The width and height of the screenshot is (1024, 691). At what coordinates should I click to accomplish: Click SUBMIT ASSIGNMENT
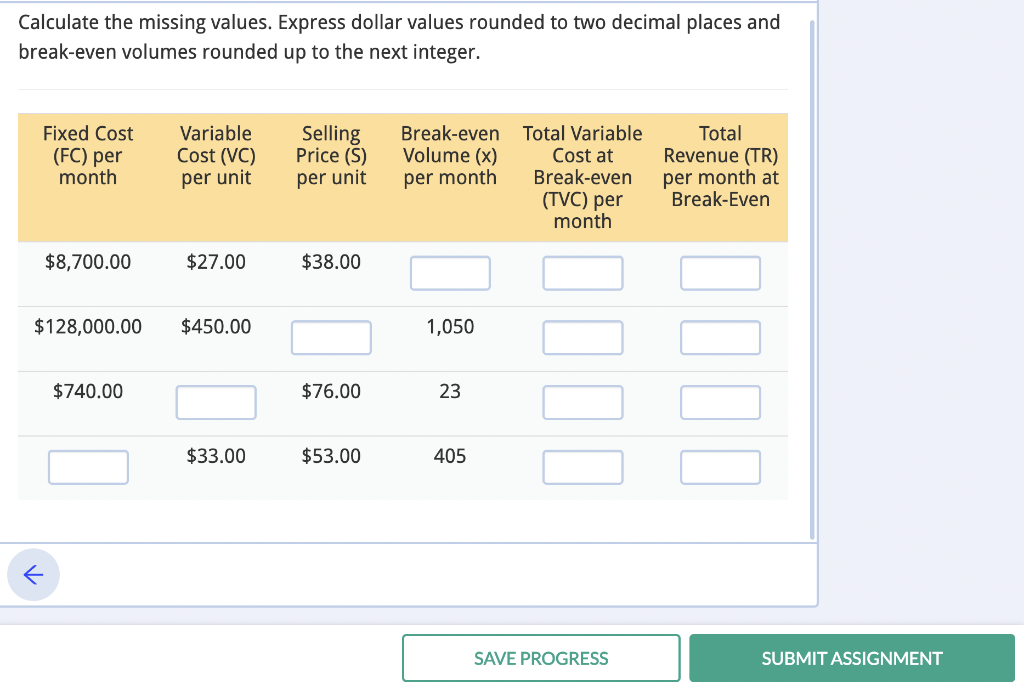coord(851,658)
